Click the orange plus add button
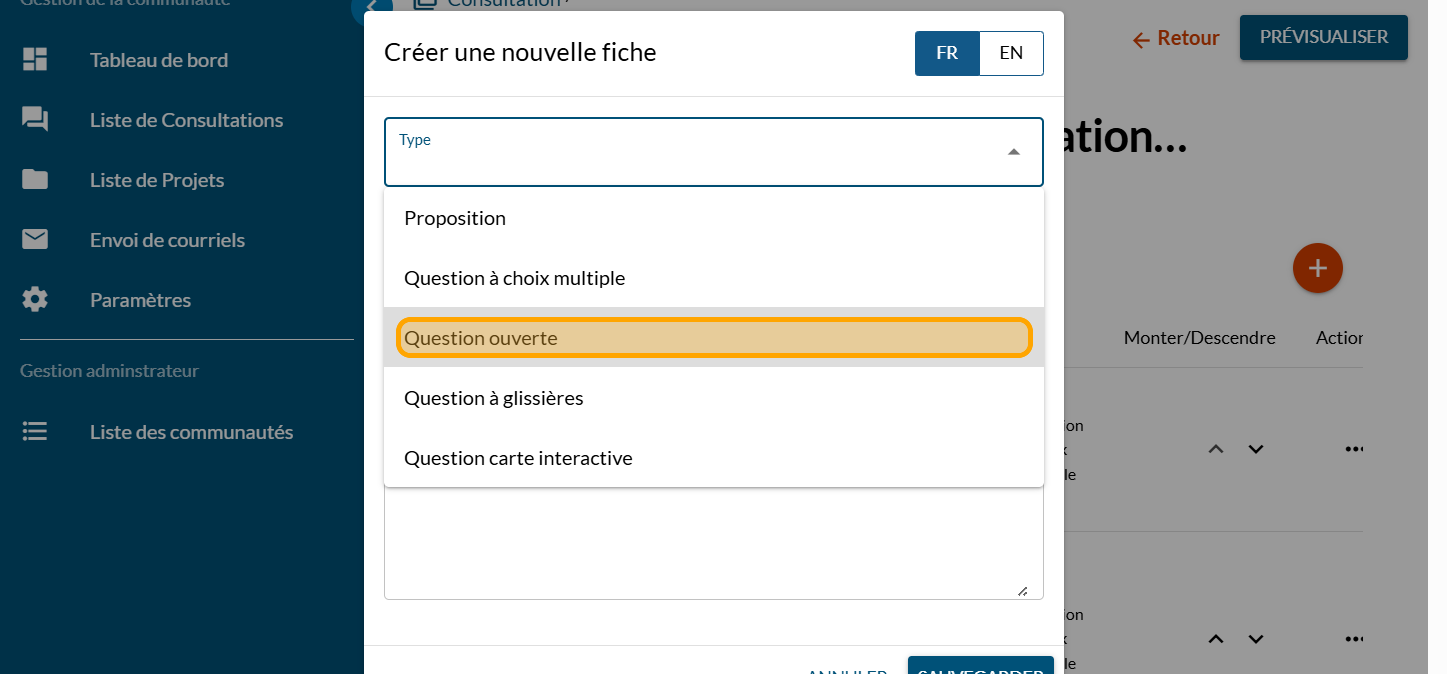 click(1317, 268)
